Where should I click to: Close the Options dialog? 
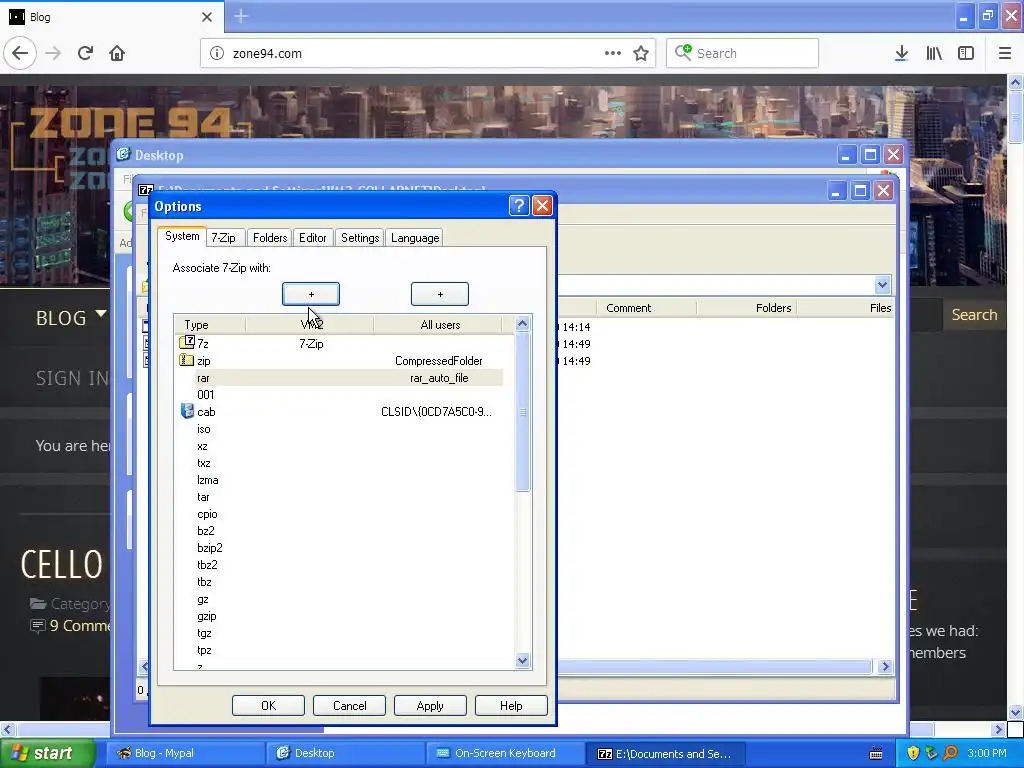[x=542, y=206]
